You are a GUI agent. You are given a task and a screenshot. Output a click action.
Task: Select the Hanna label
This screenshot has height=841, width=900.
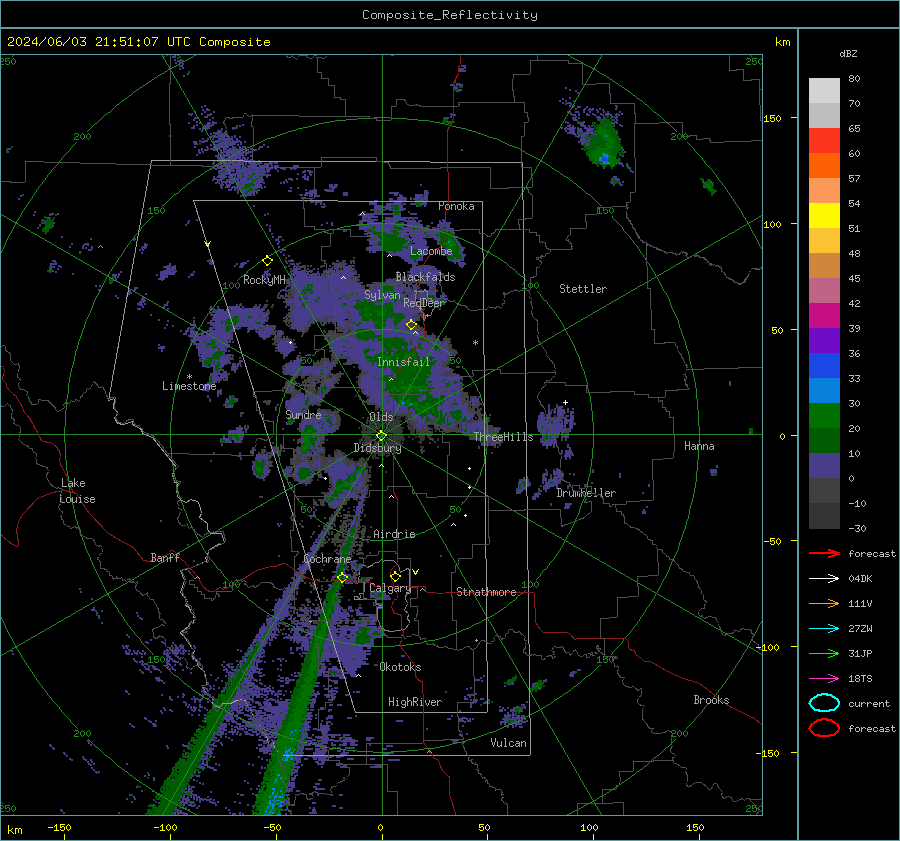[699, 446]
